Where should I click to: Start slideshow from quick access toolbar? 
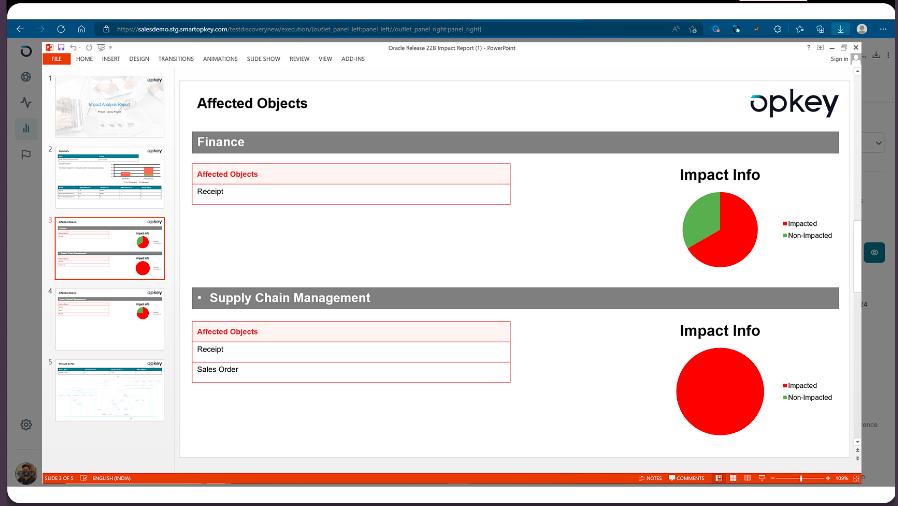pos(101,48)
